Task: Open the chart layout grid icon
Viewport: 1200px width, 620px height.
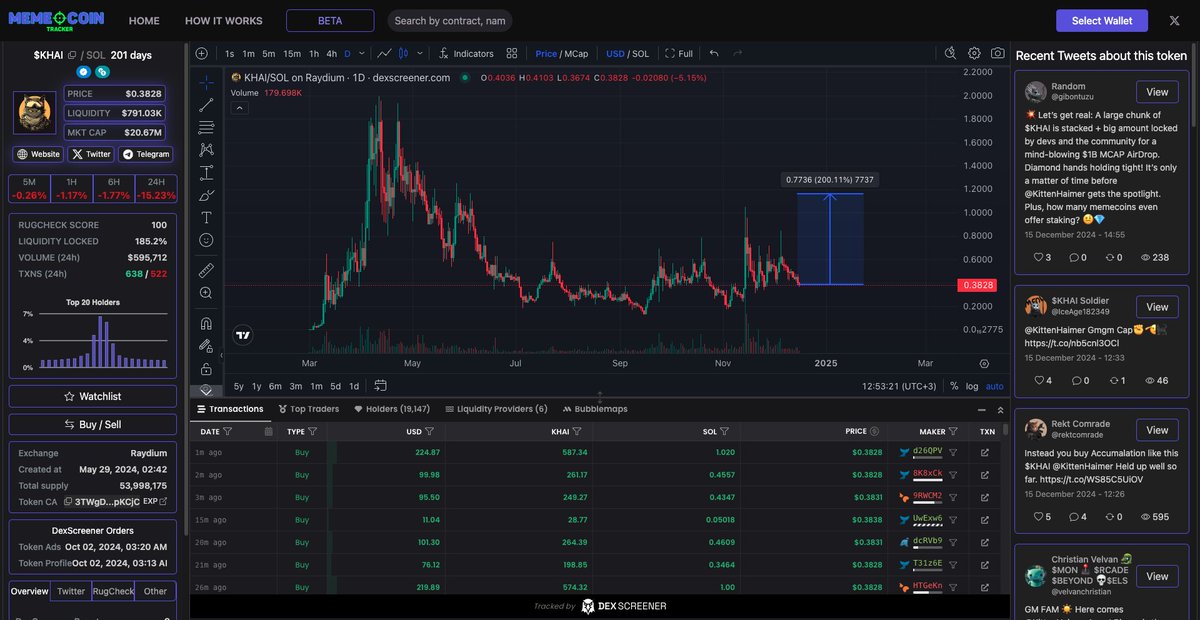Action: tap(512, 53)
